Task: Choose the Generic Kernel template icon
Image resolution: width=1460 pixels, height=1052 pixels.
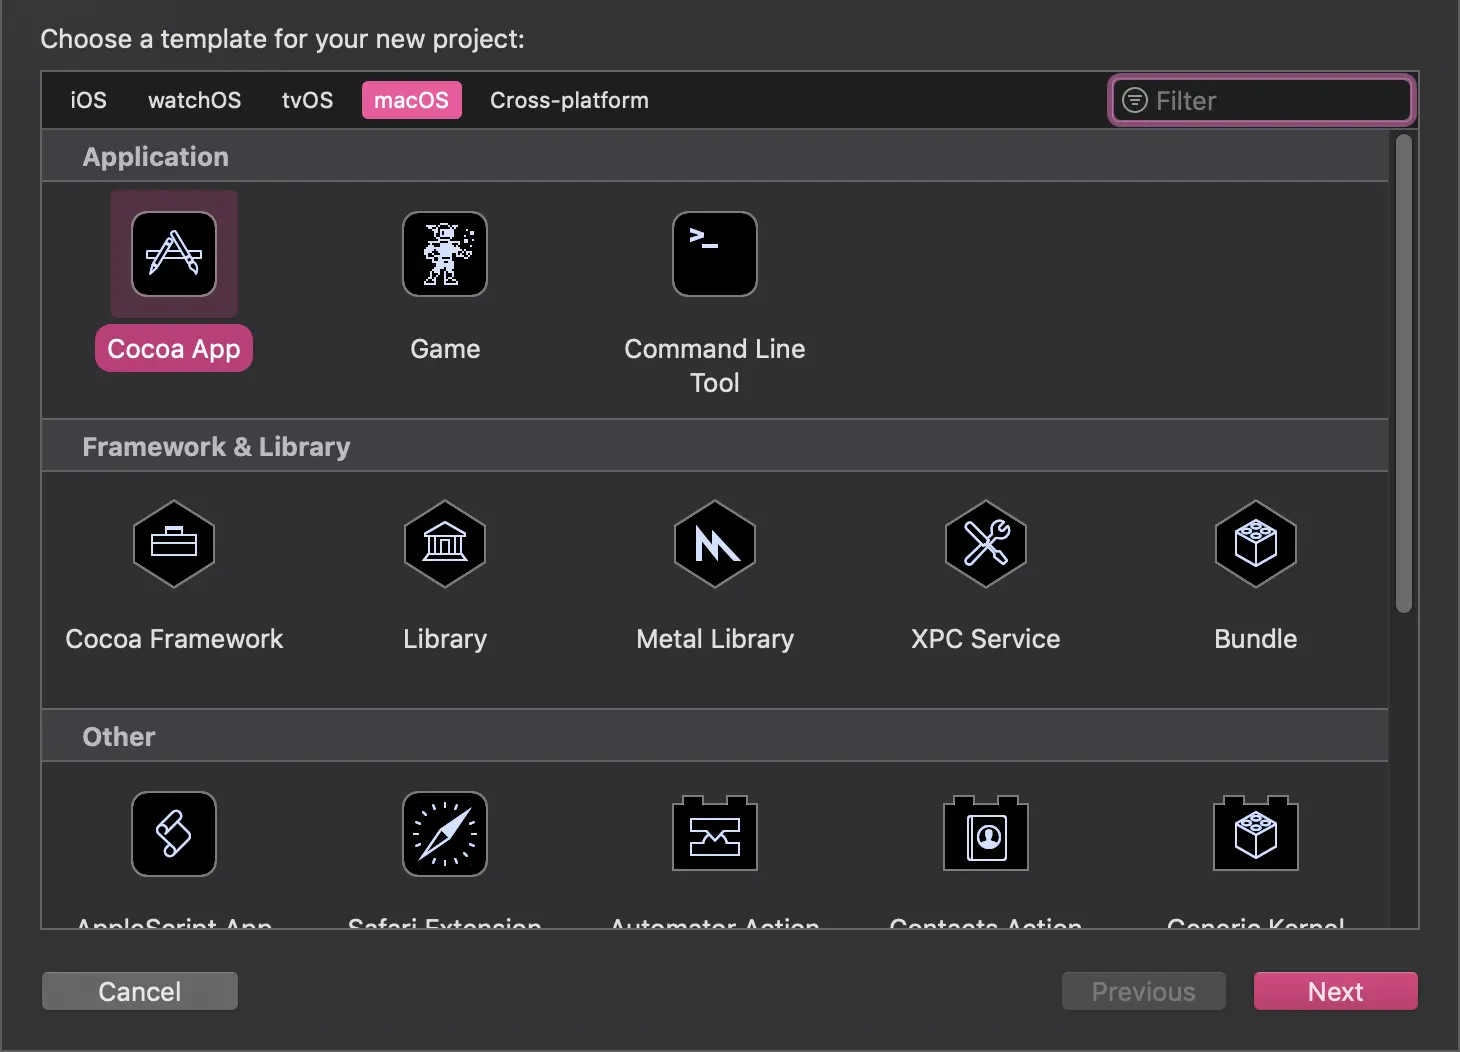Action: pos(1256,833)
